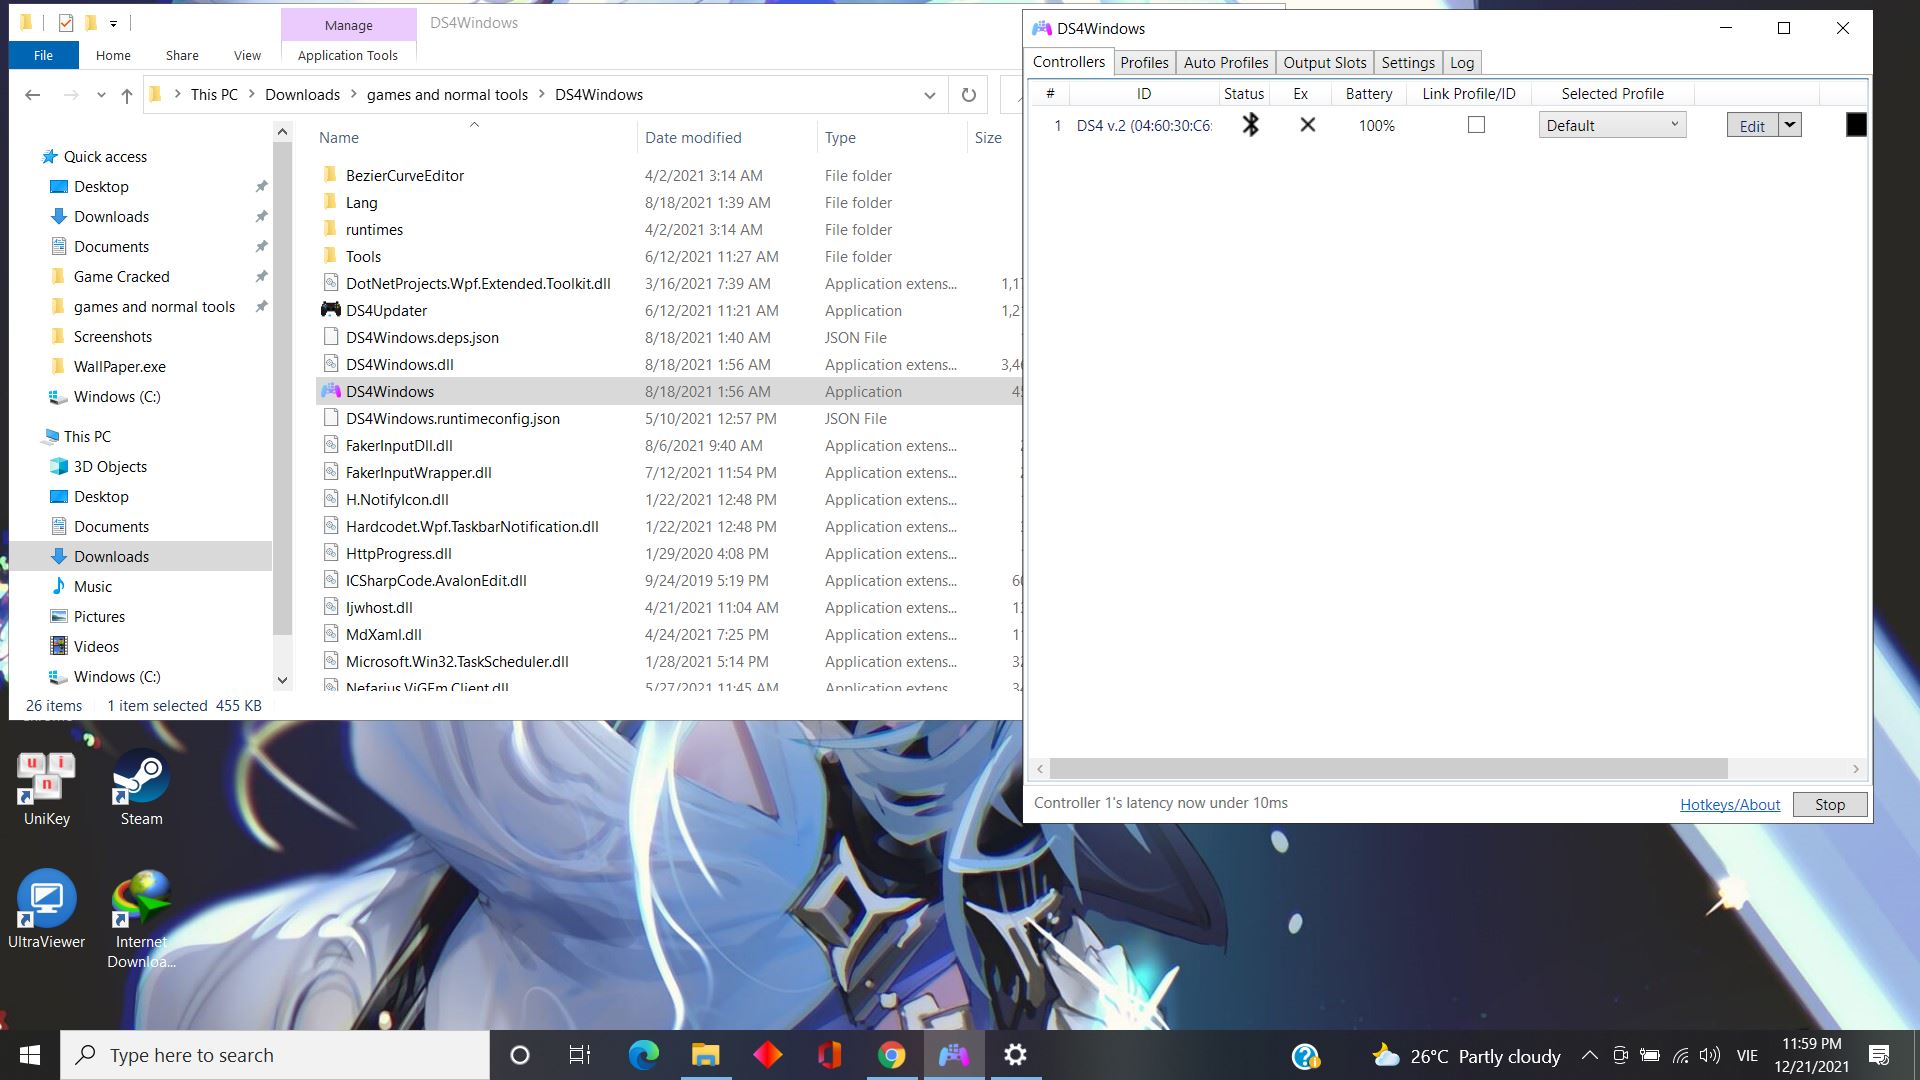The width and height of the screenshot is (1920, 1080).
Task: Click the navigation pane scroll down arrow
Action: point(282,679)
